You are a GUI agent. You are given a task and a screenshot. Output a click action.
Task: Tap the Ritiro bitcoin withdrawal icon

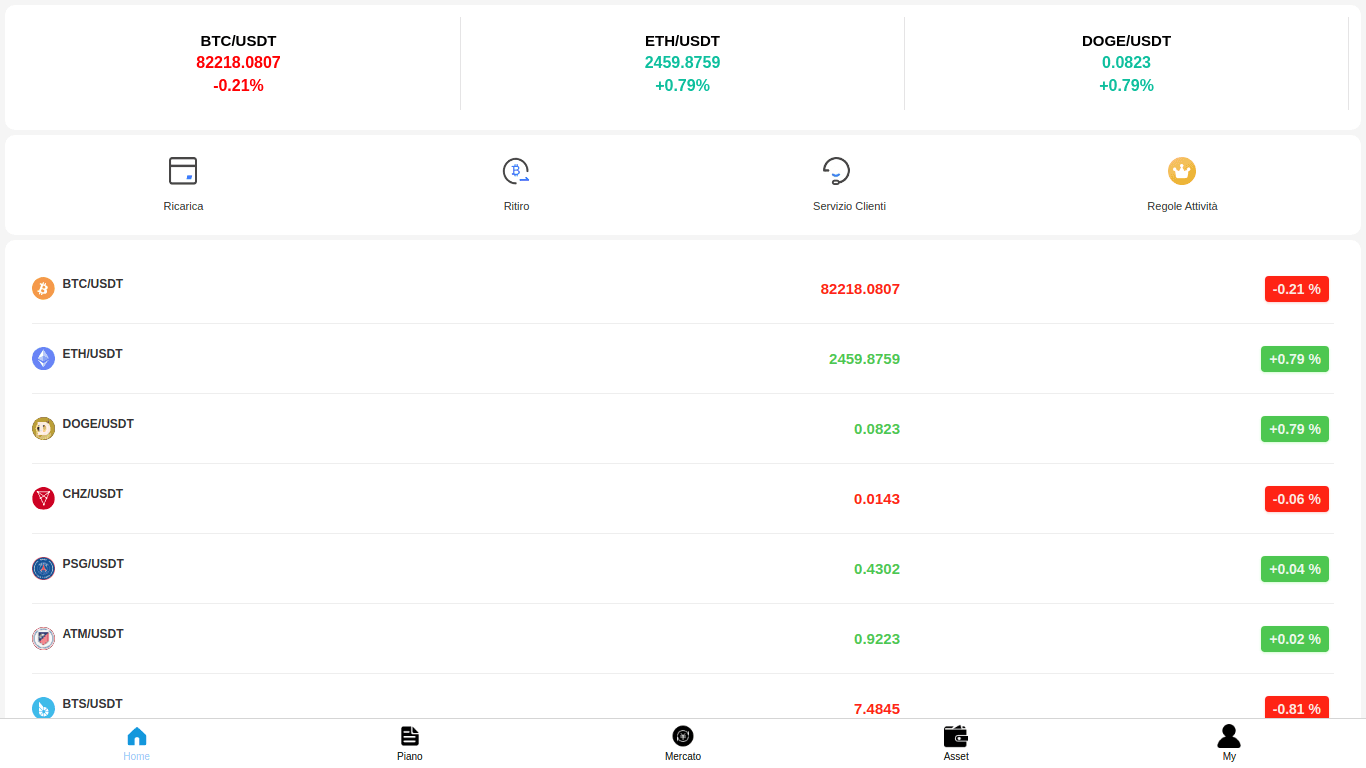tap(516, 171)
